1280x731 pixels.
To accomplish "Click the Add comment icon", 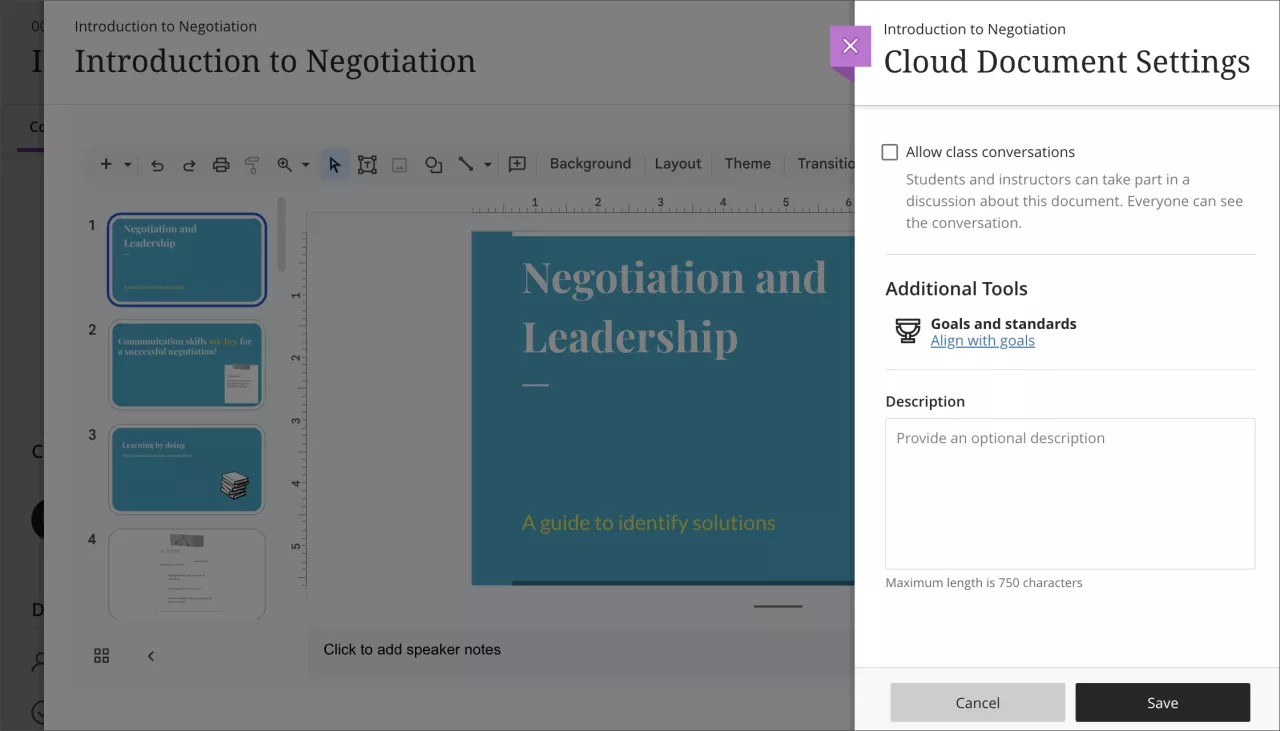I will pos(517,164).
